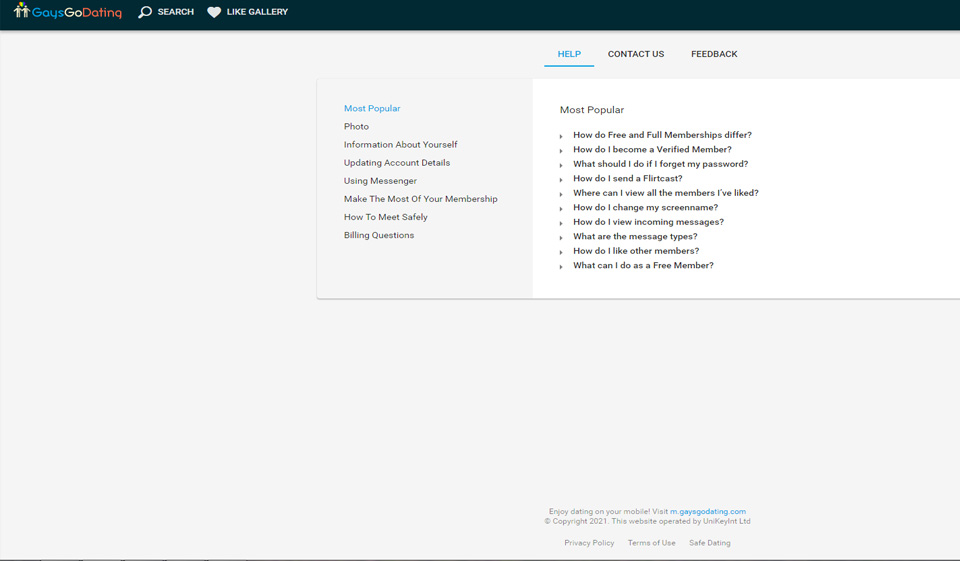The image size is (960, 561).
Task: Click the Search magnifier icon
Action: [145, 12]
